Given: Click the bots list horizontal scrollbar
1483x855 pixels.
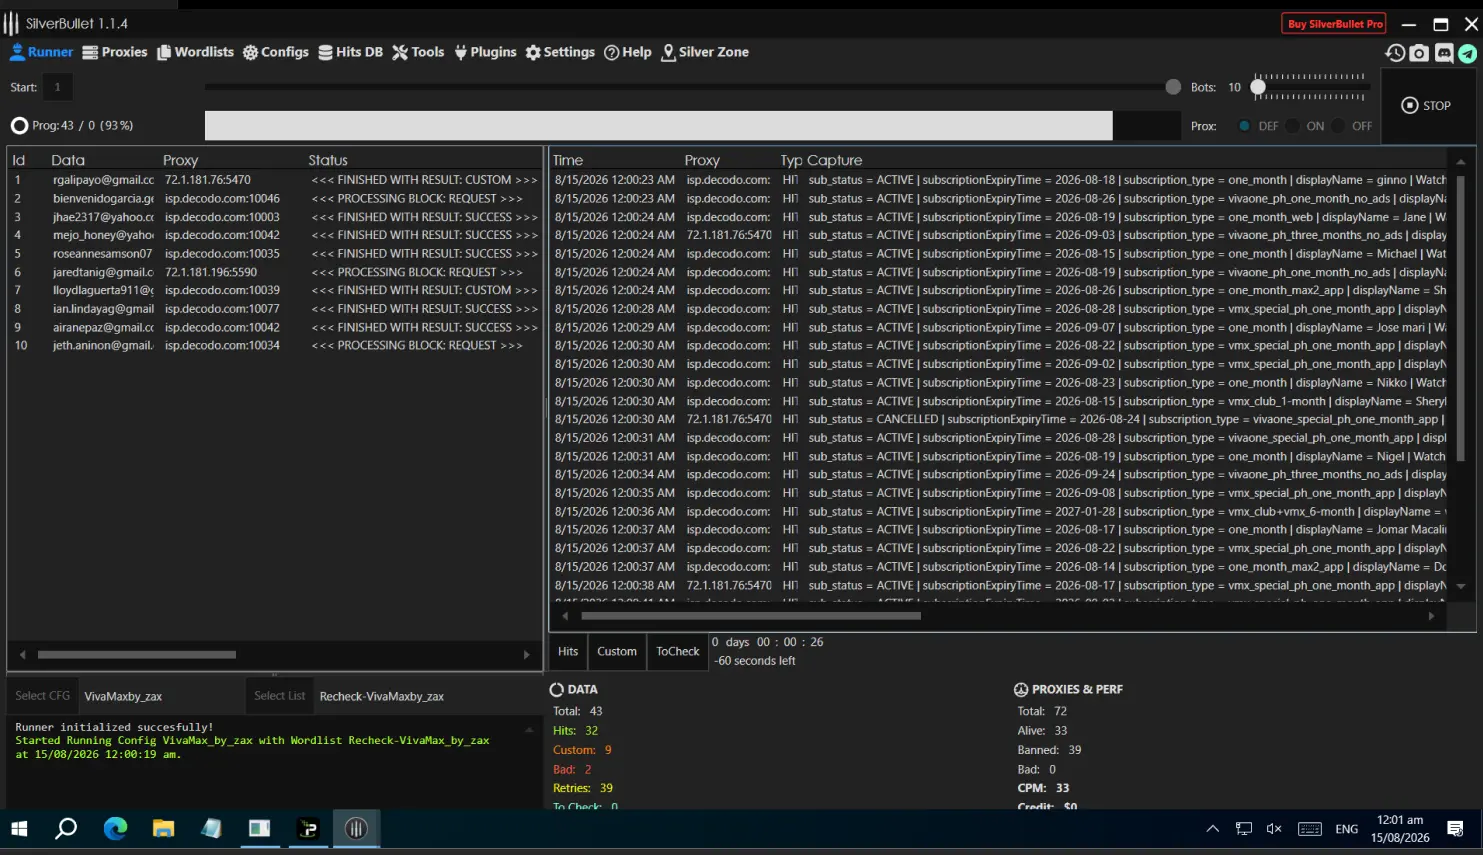Looking at the screenshot, I should 137,655.
